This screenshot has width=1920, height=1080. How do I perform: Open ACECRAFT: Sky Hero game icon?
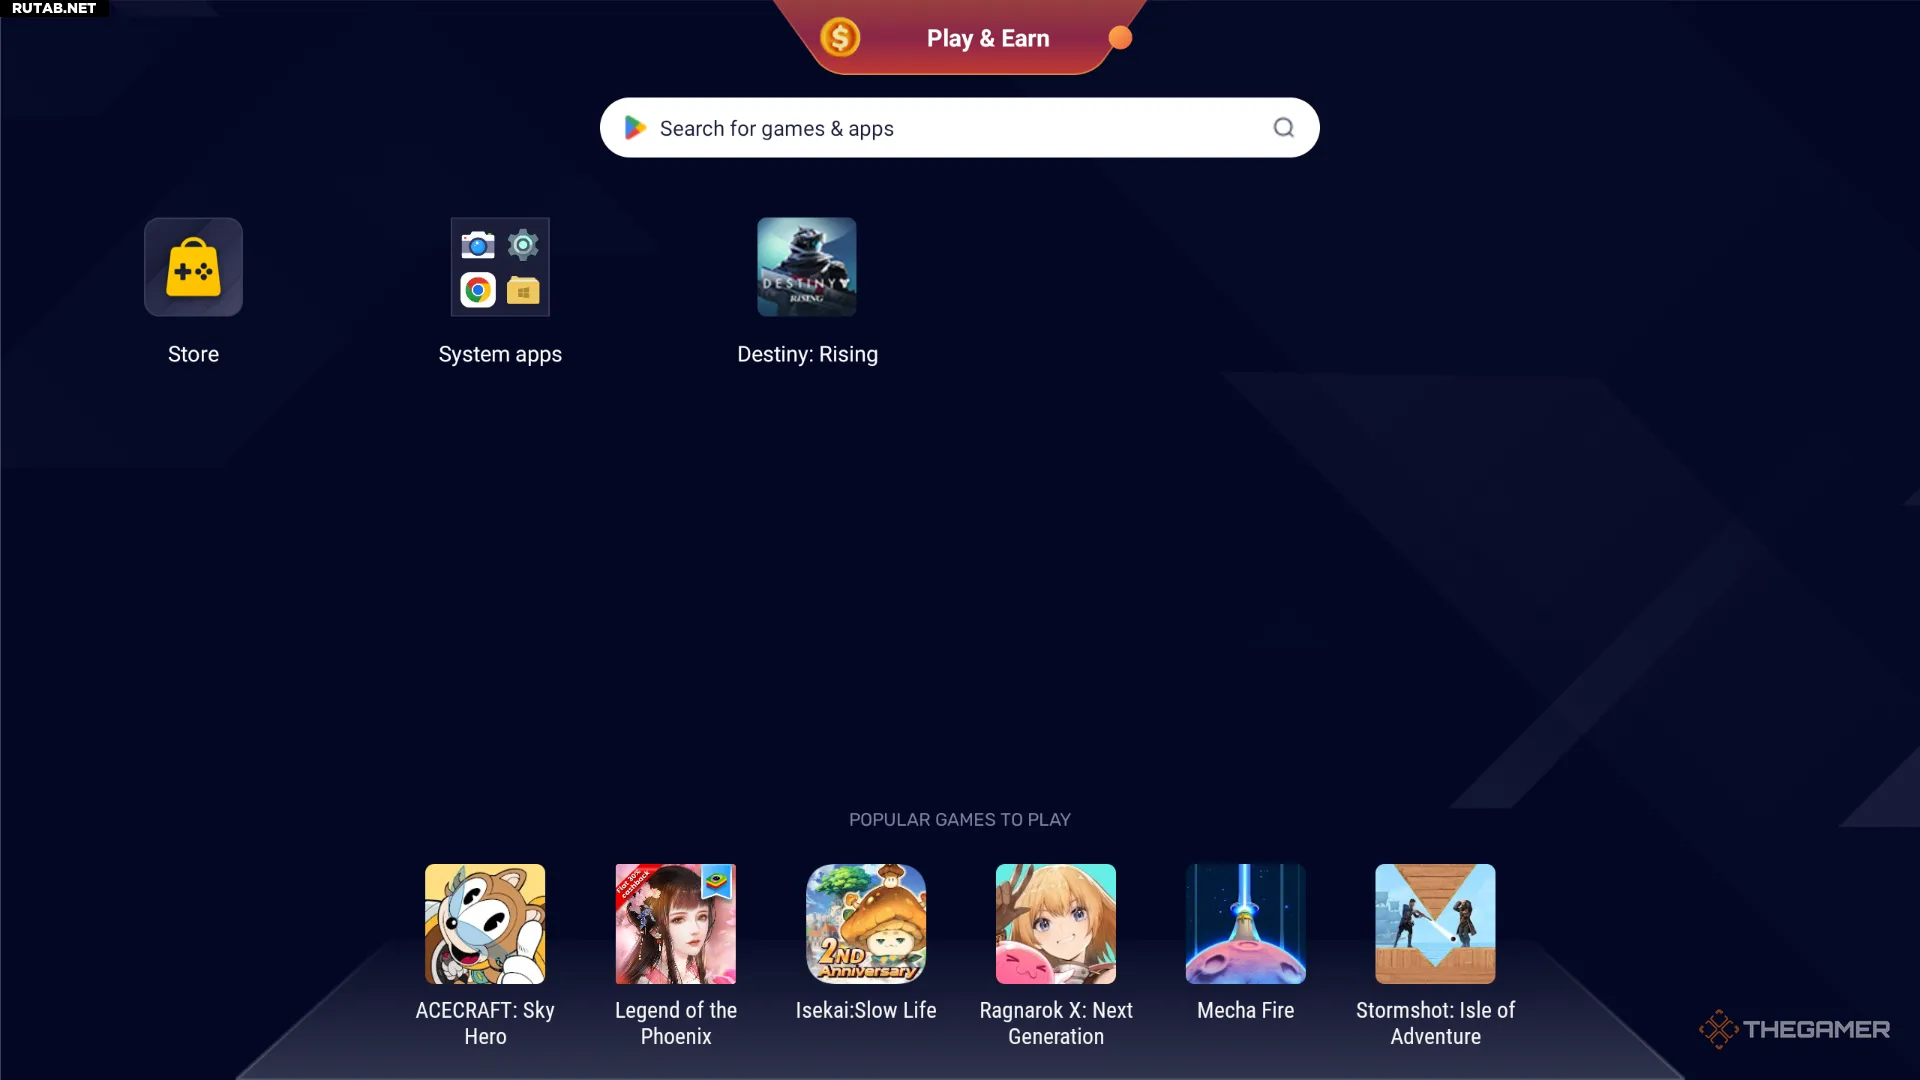point(485,924)
